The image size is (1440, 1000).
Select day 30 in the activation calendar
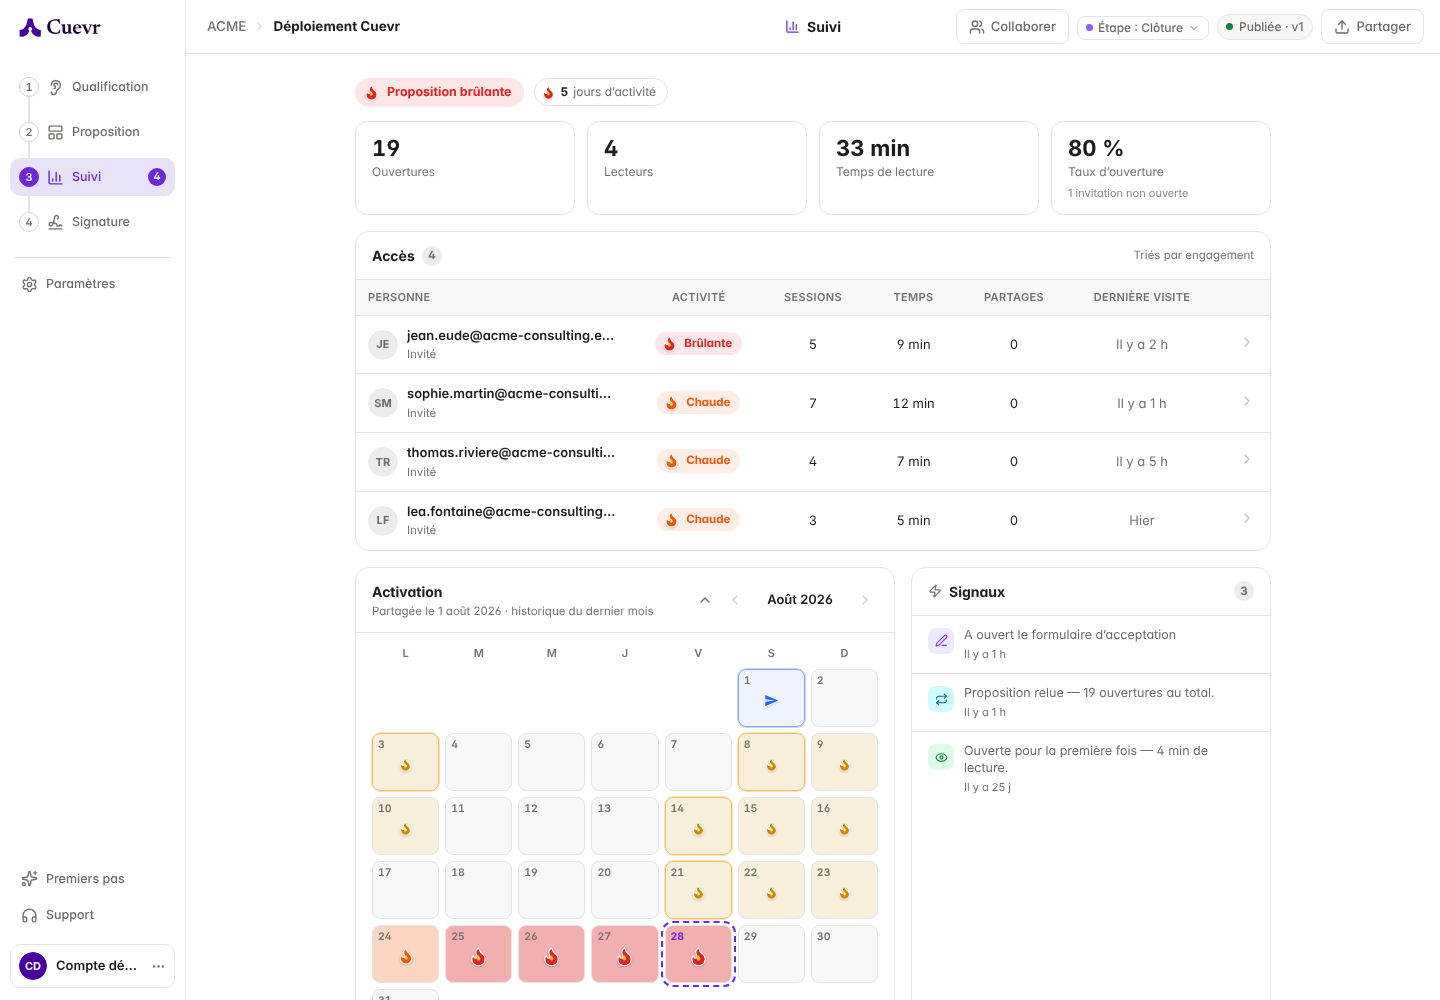pyautogui.click(x=844, y=954)
